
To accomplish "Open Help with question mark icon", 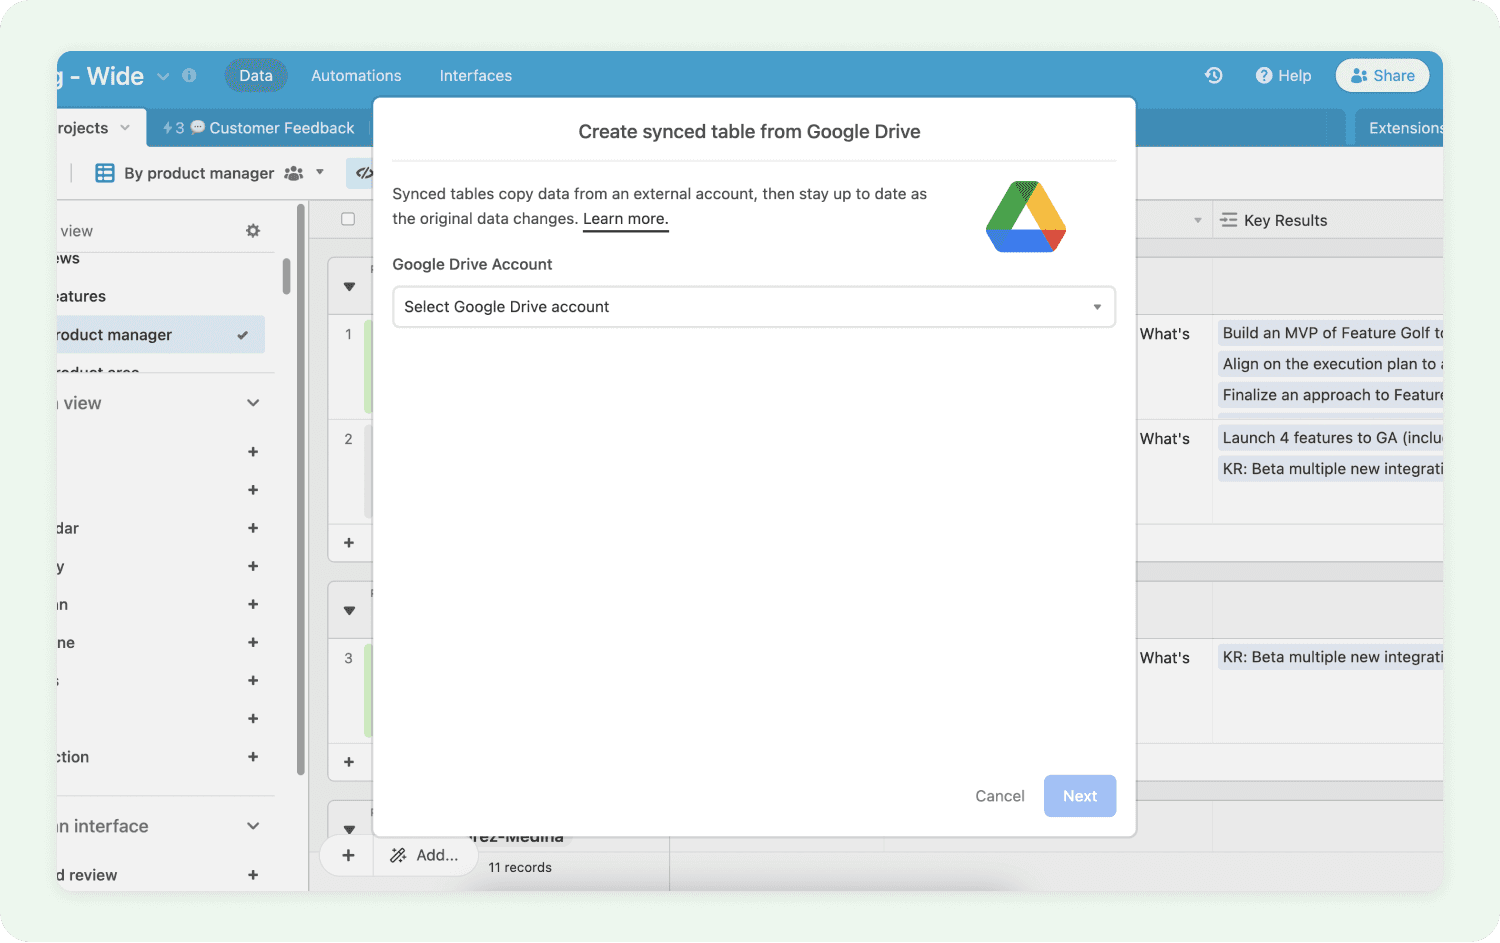I will (x=1283, y=75).
